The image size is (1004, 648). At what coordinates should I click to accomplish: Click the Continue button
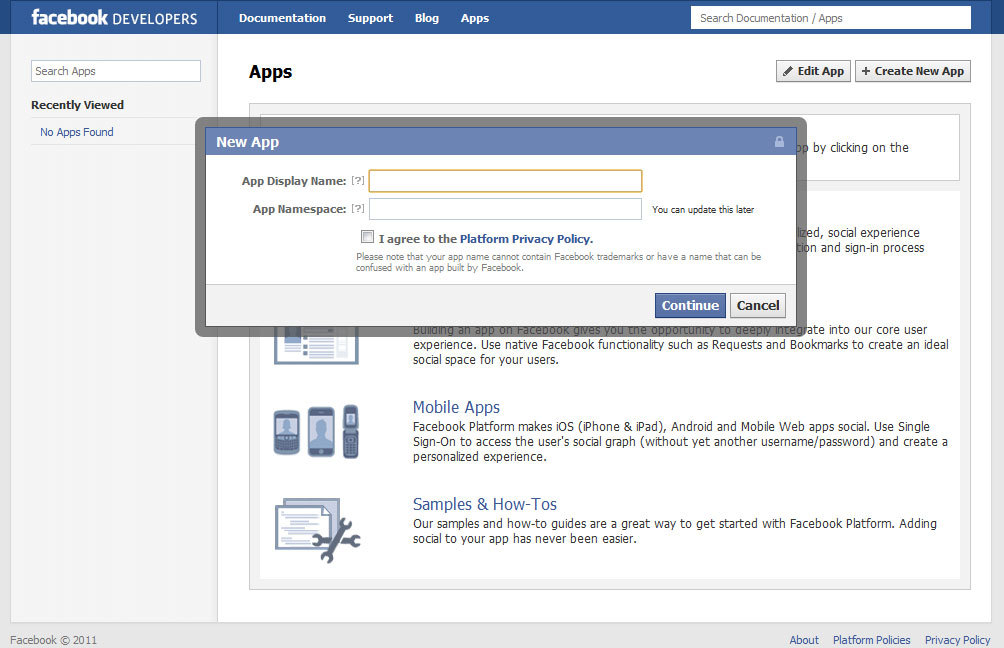tap(690, 305)
